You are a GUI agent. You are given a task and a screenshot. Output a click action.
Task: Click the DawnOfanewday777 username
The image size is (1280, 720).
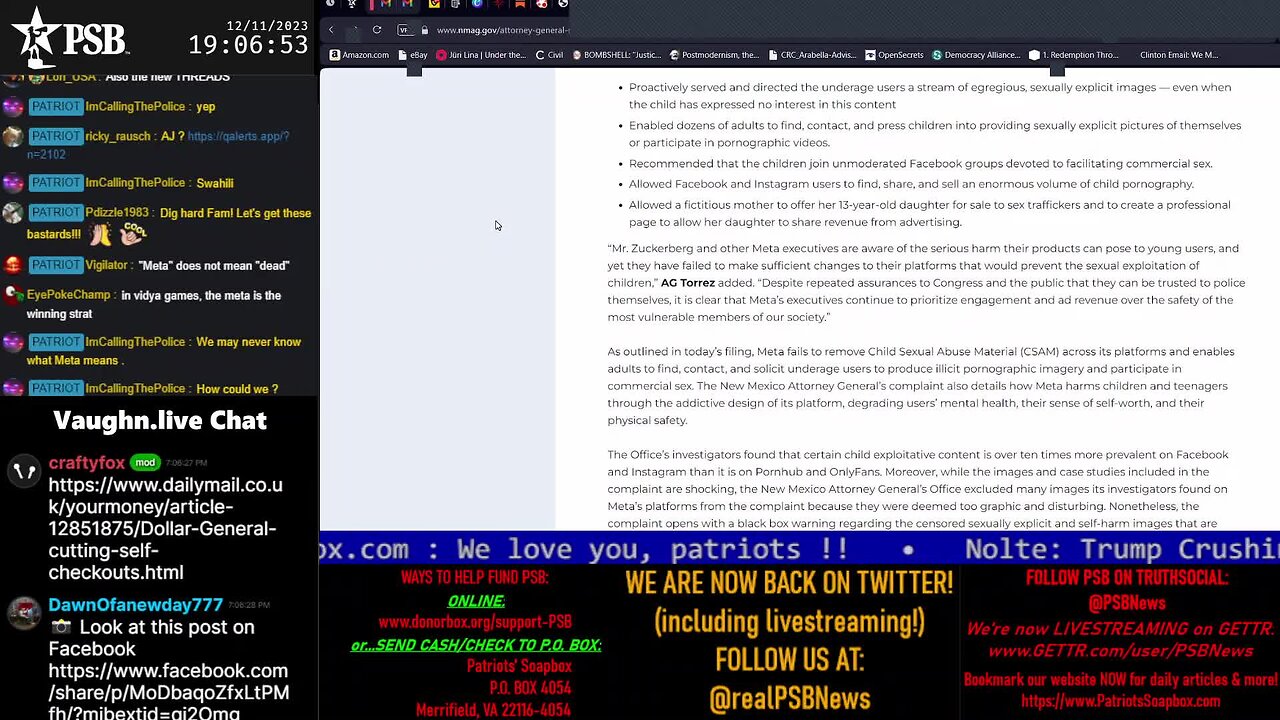[136, 605]
